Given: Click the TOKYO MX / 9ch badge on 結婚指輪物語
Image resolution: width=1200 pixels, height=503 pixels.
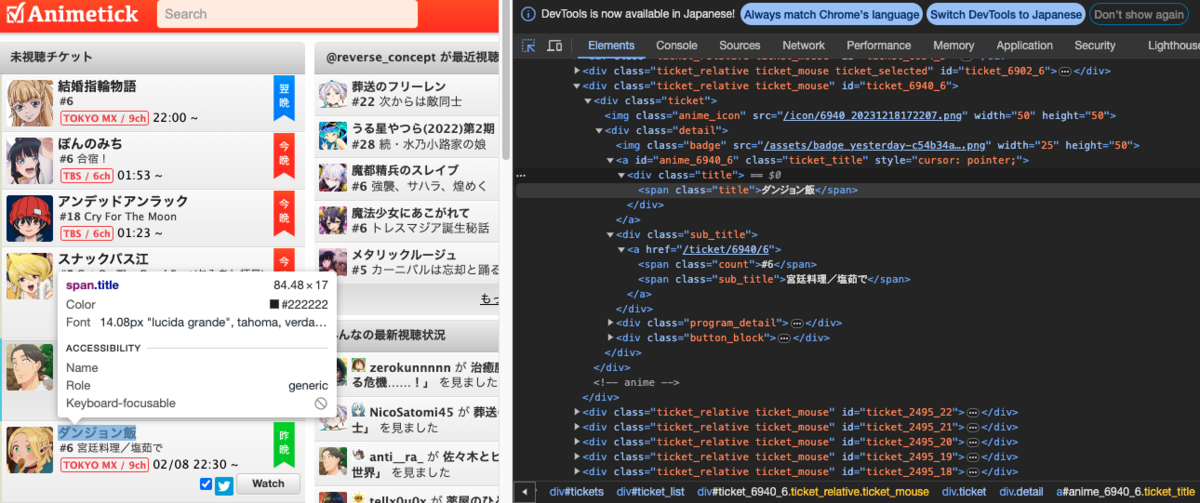Looking at the screenshot, I should pyautogui.click(x=105, y=117).
